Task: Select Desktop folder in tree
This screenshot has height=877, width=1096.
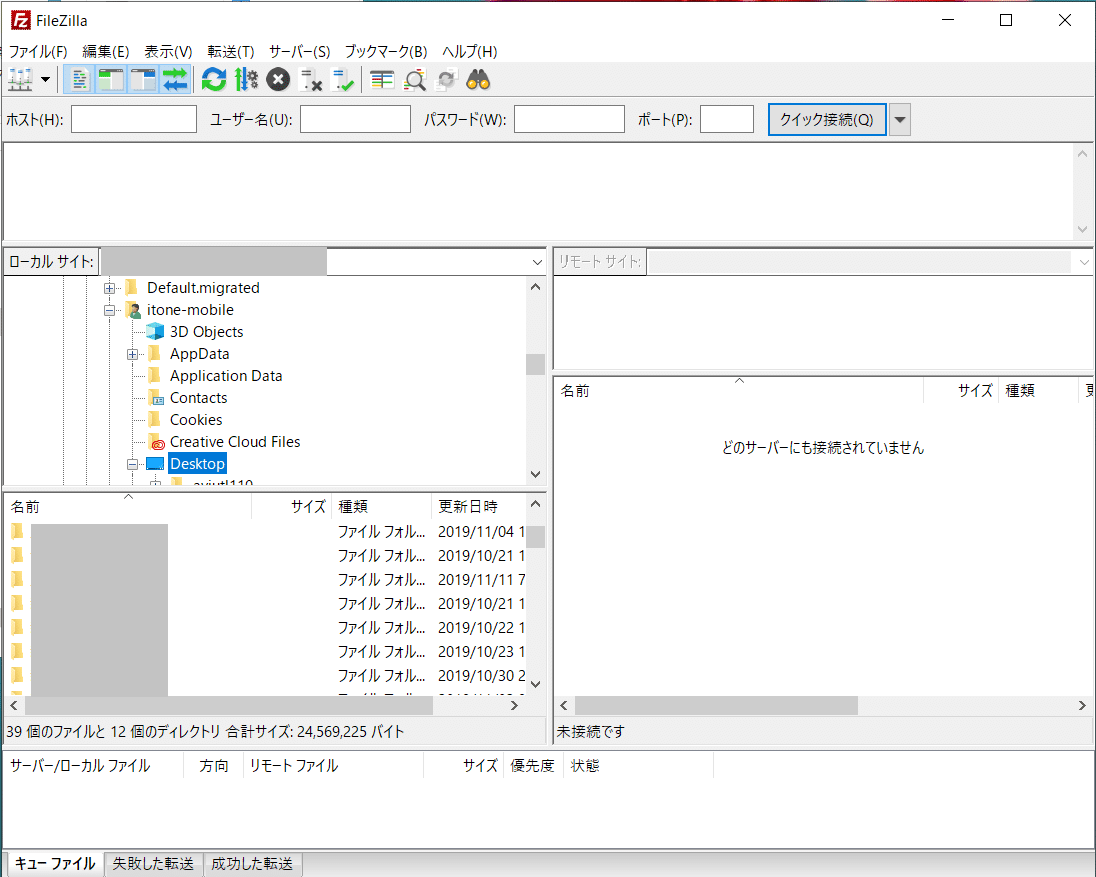Action: (x=197, y=463)
